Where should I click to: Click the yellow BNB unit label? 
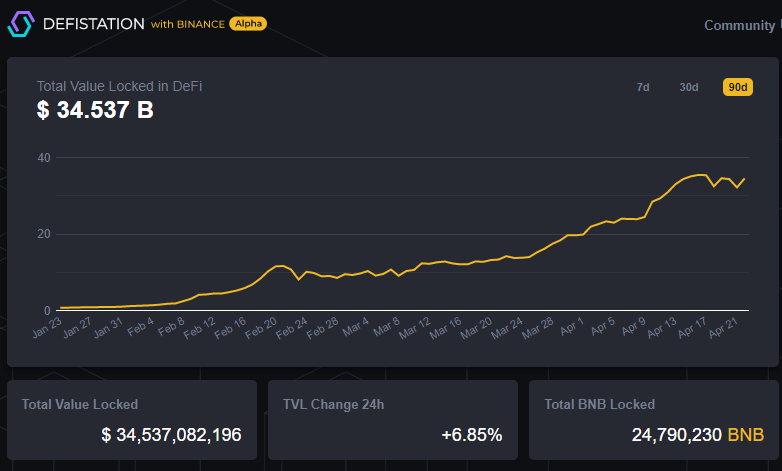[x=746, y=435]
